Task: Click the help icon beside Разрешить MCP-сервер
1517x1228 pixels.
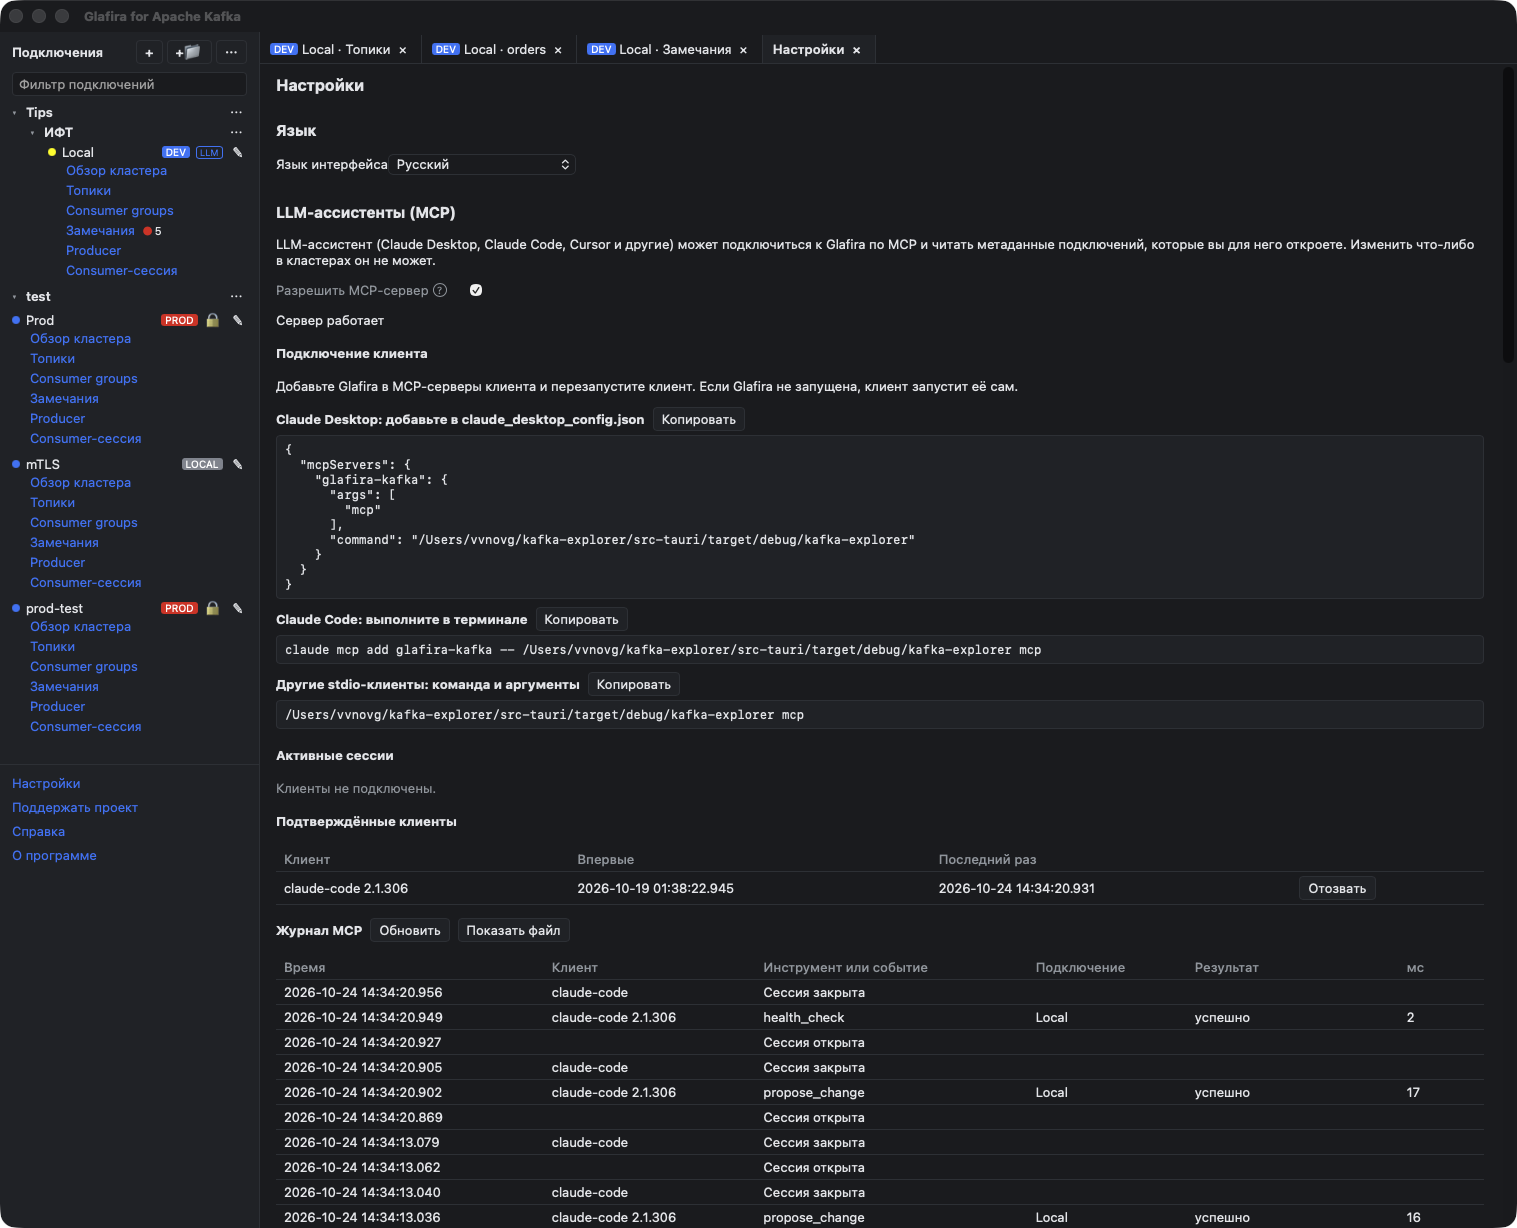Action: [440, 290]
